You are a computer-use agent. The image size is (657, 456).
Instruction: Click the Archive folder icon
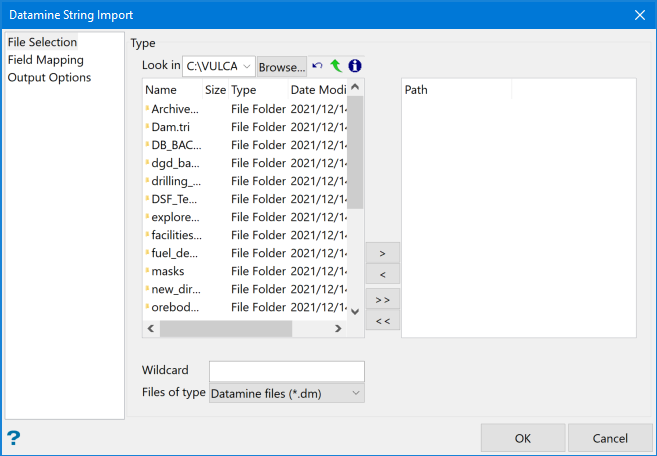click(148, 109)
